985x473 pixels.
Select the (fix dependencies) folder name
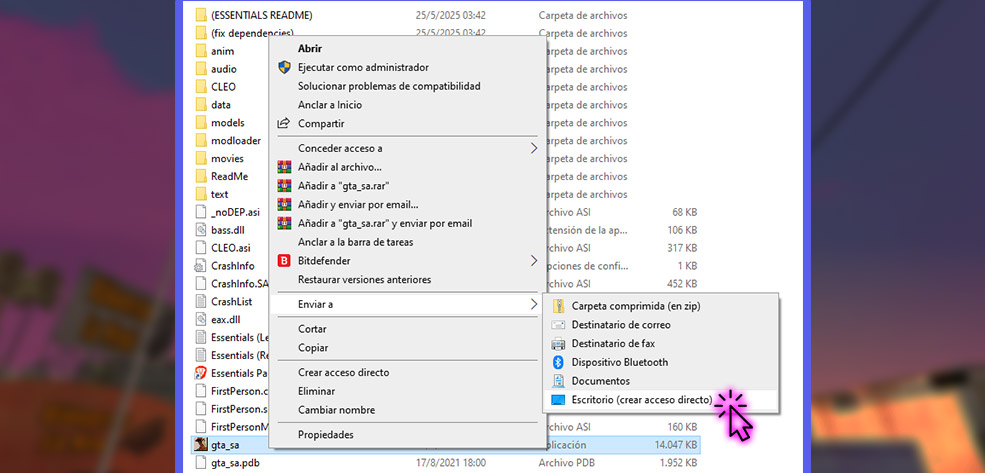coord(252,33)
